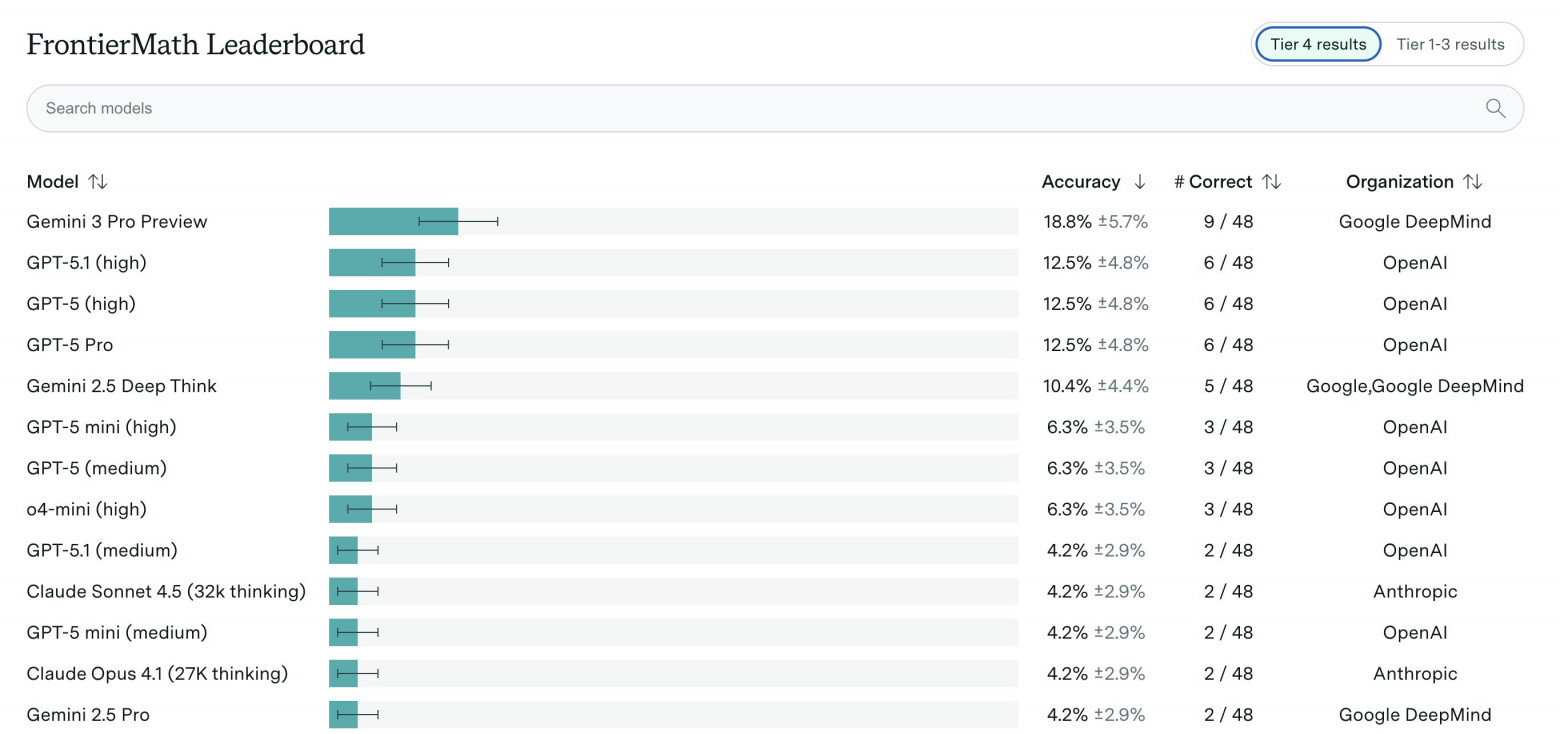The image size is (1560, 734).
Task: Click sort arrows next to # Correct
Action: click(1271, 182)
